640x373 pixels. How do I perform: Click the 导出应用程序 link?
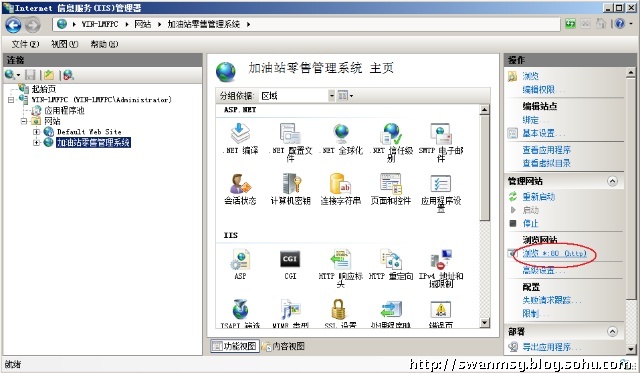tap(551, 347)
